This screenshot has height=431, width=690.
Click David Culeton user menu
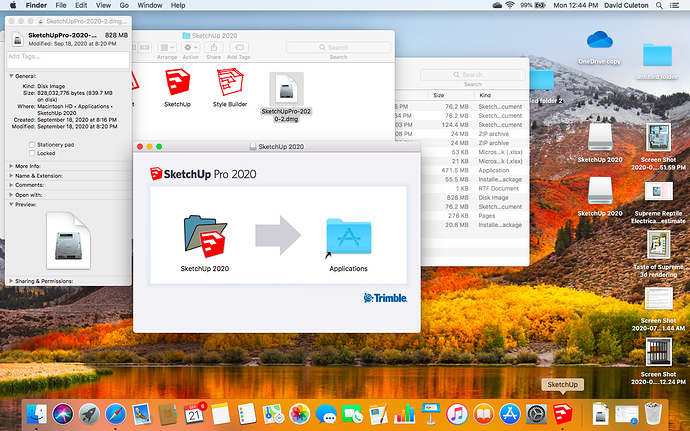[x=626, y=5]
